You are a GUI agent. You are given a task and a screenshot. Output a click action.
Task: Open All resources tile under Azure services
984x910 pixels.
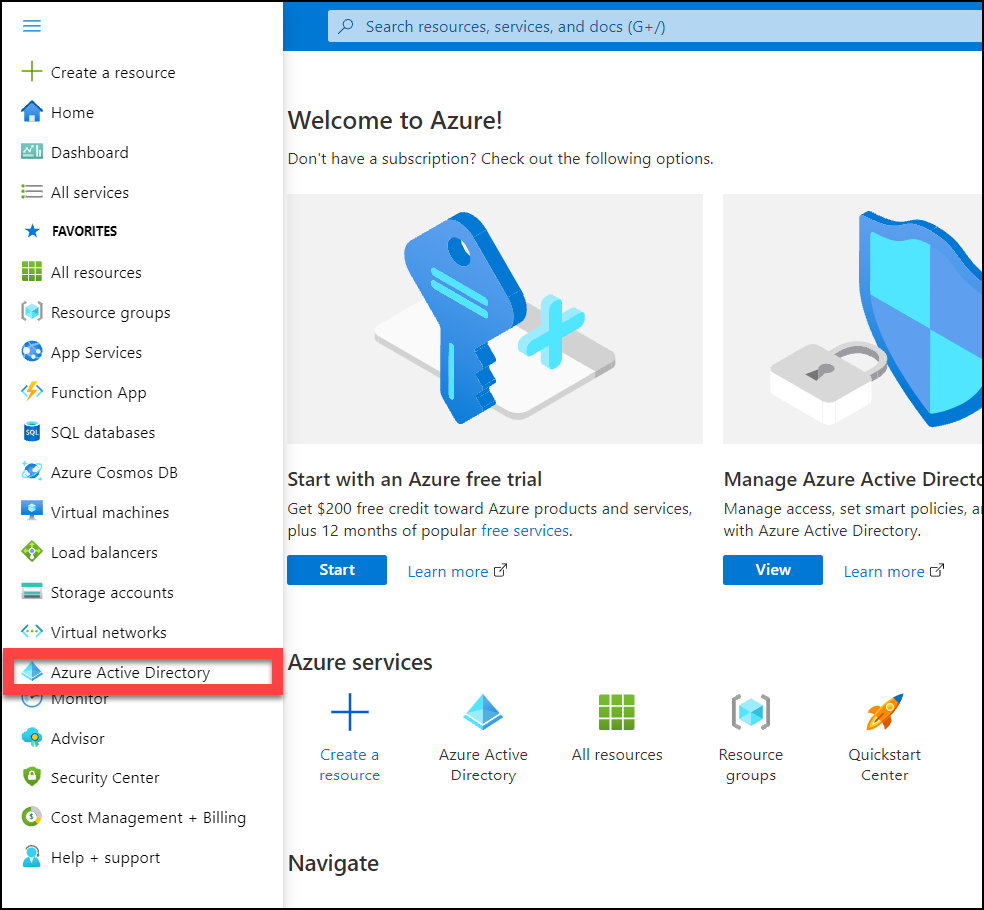[617, 729]
